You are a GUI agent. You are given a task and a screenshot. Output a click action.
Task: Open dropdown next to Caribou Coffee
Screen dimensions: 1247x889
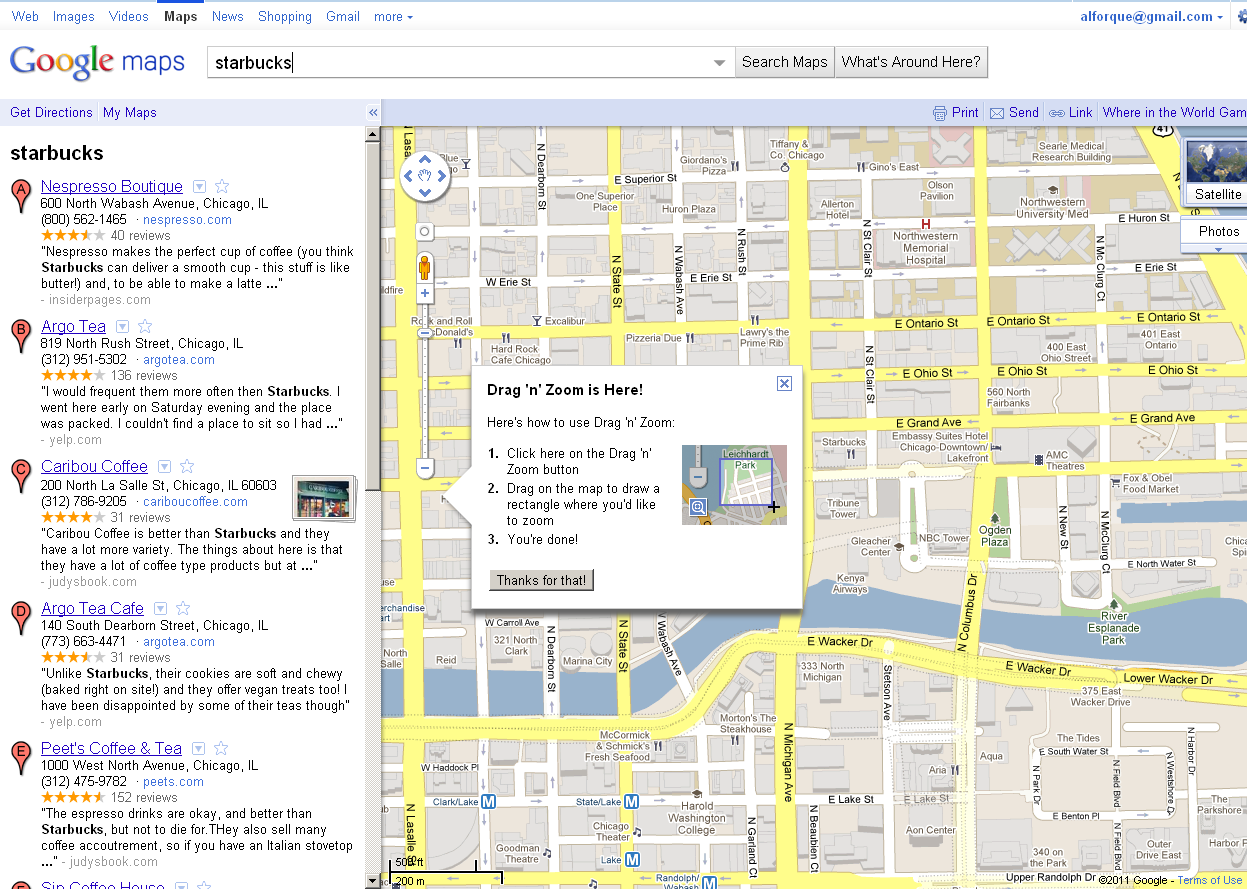(x=164, y=466)
